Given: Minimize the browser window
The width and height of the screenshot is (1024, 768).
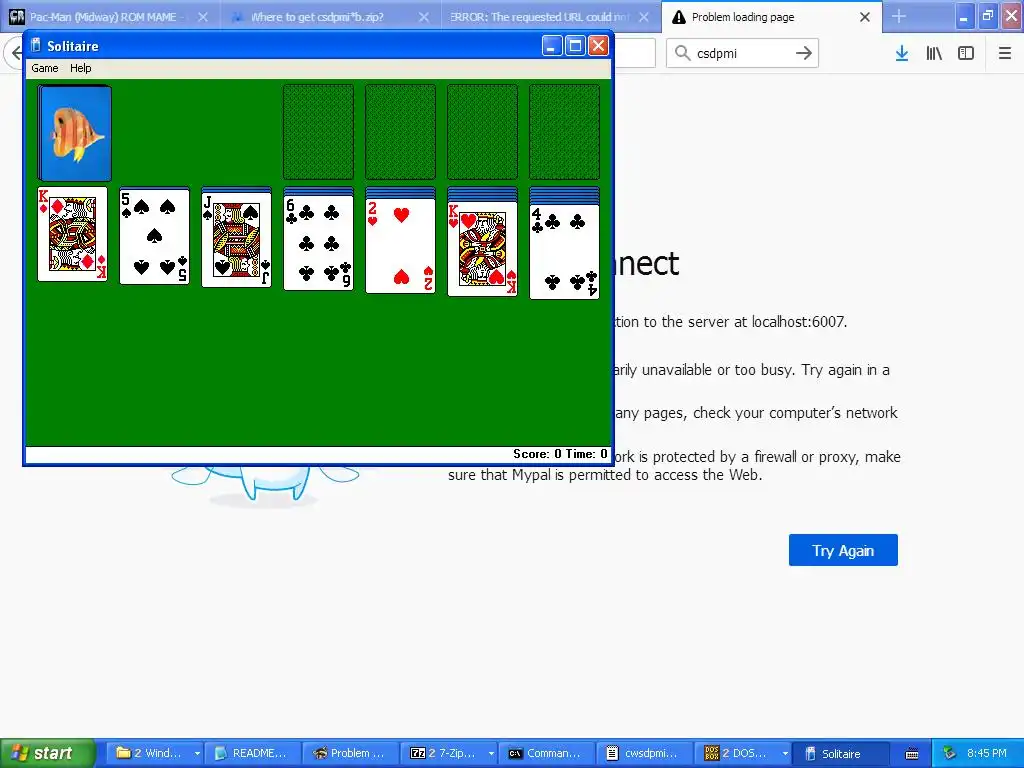Looking at the screenshot, I should (964, 16).
